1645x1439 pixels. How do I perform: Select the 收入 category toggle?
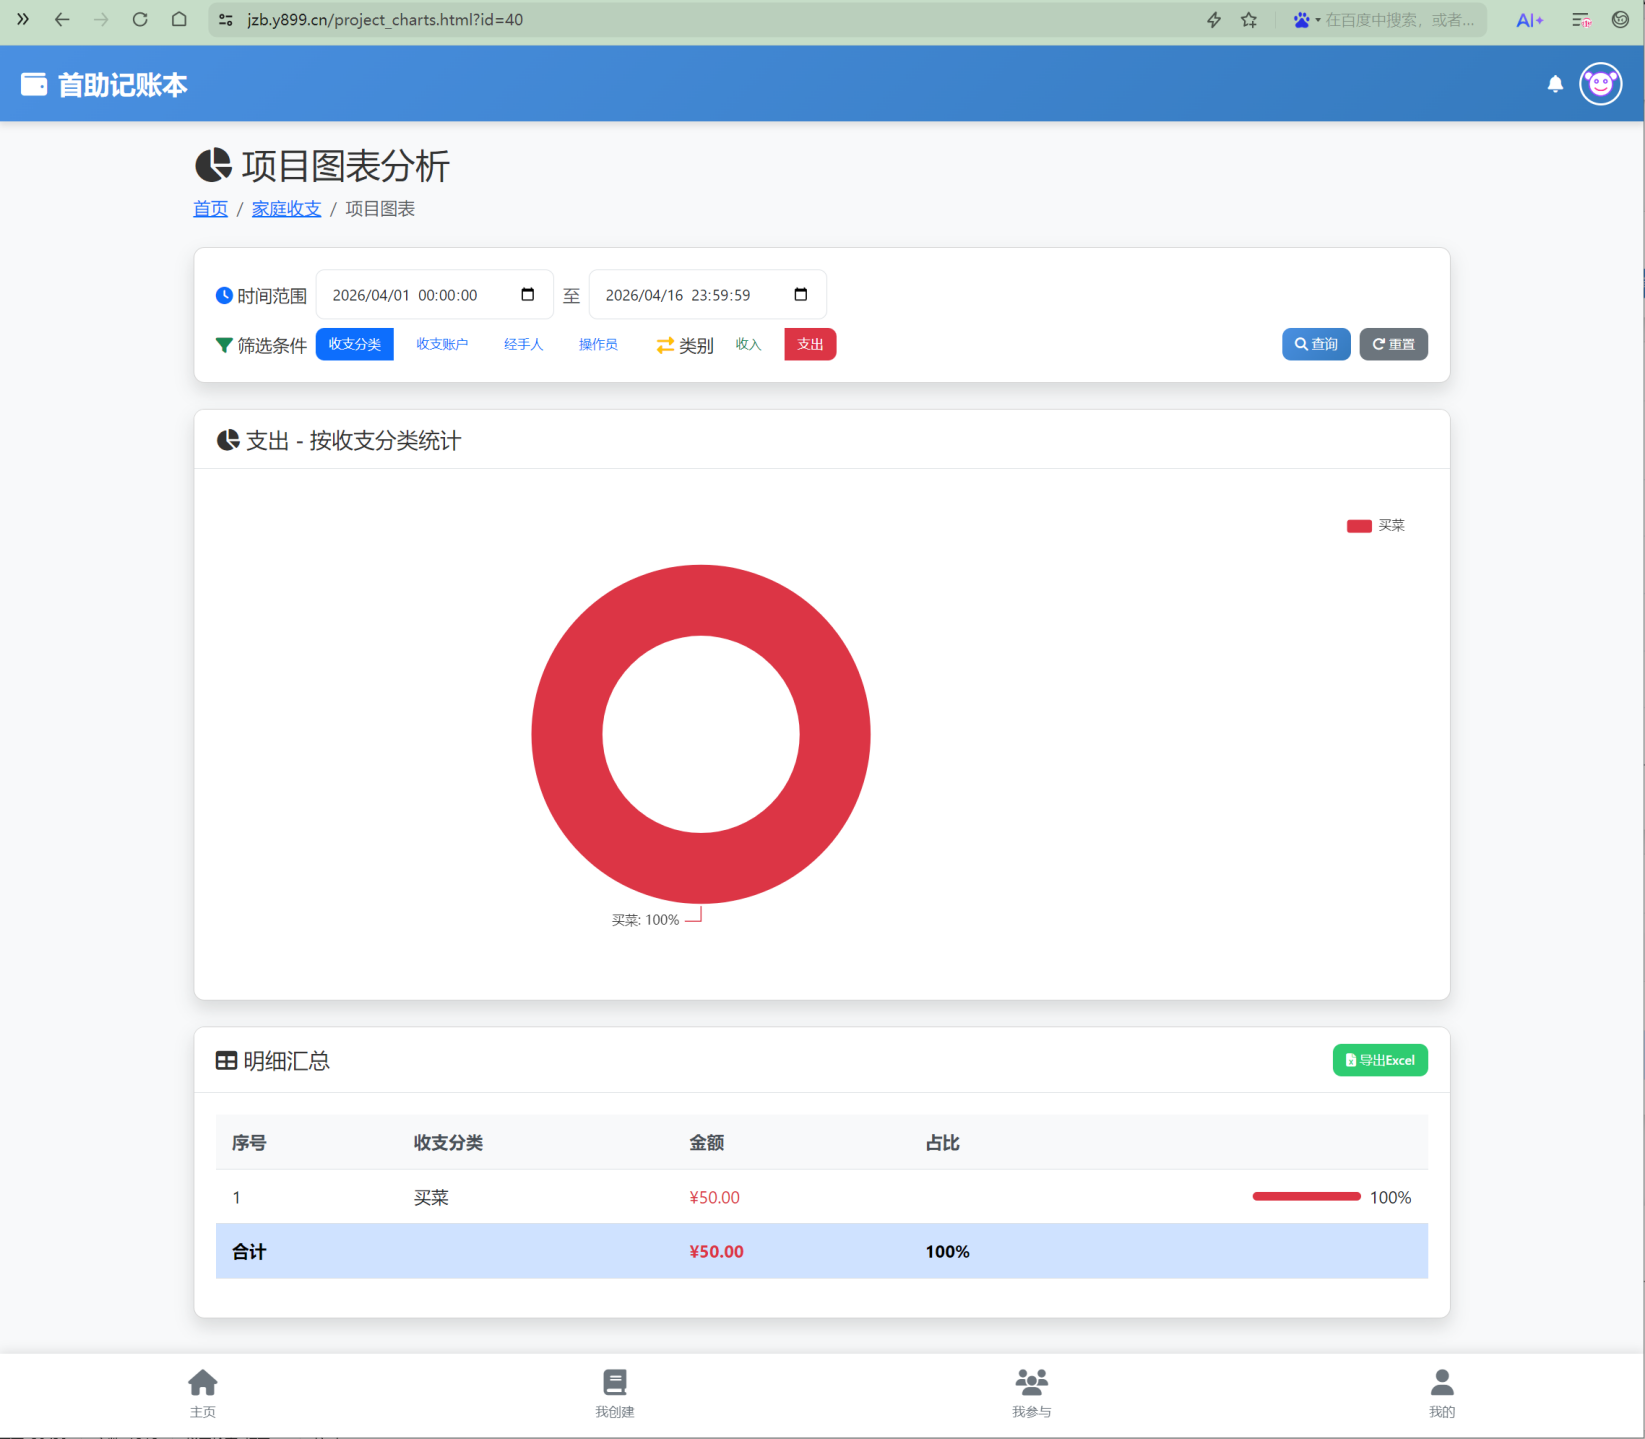click(748, 344)
